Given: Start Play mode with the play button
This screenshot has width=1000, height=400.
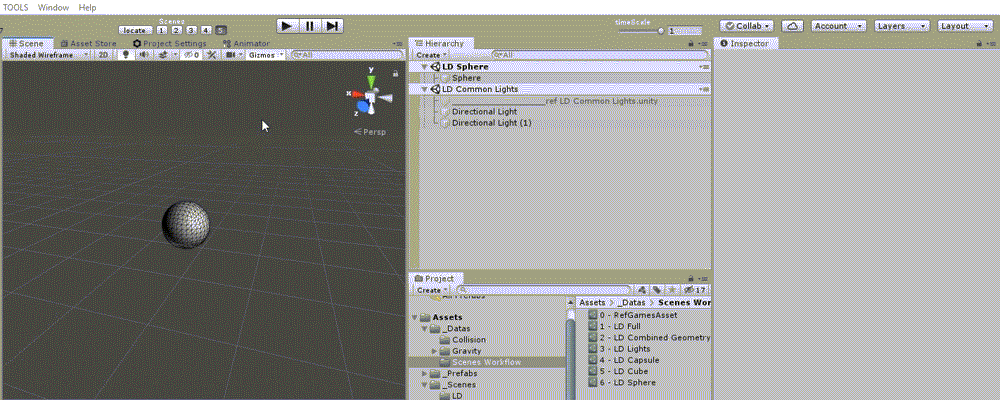Looking at the screenshot, I should [x=288, y=26].
